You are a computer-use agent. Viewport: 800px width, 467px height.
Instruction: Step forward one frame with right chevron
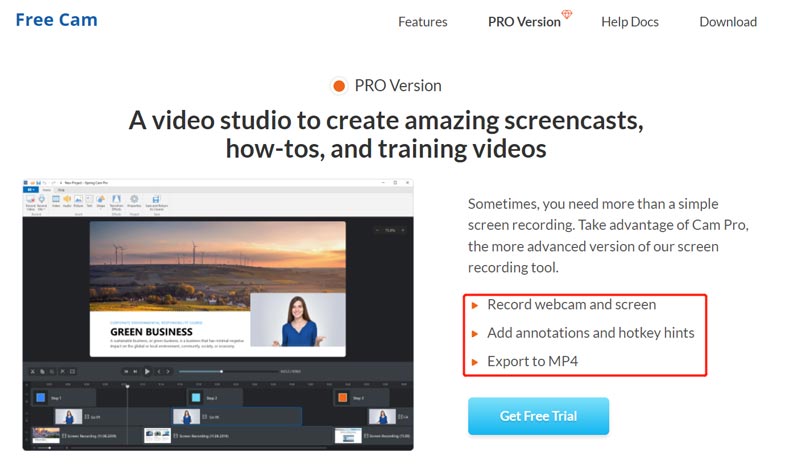(168, 372)
